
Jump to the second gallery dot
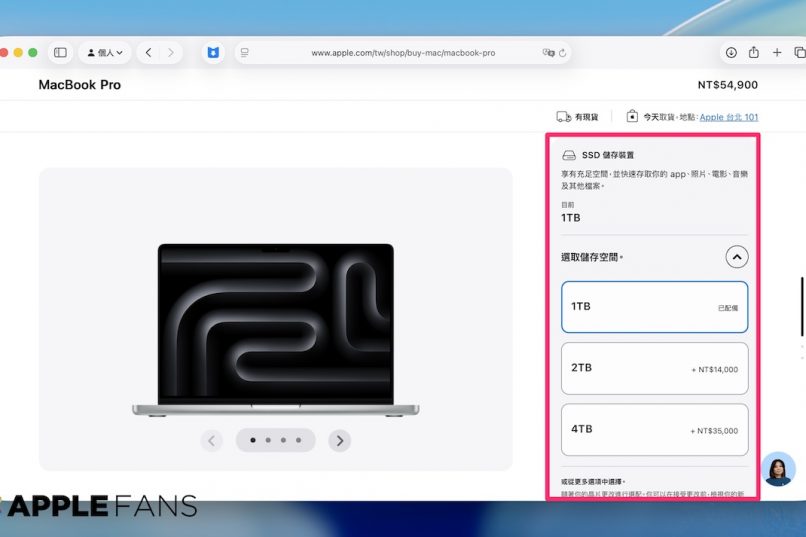point(268,440)
